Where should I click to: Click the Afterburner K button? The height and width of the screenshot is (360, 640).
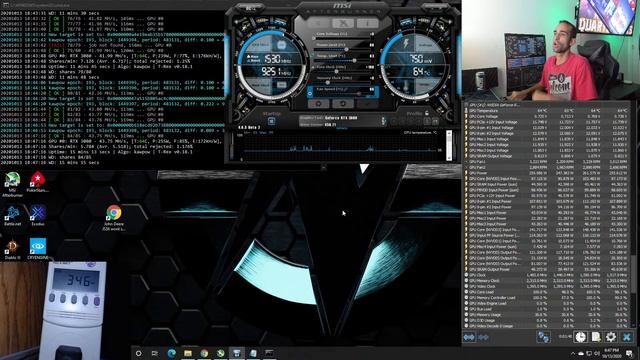pyautogui.click(x=319, y=23)
